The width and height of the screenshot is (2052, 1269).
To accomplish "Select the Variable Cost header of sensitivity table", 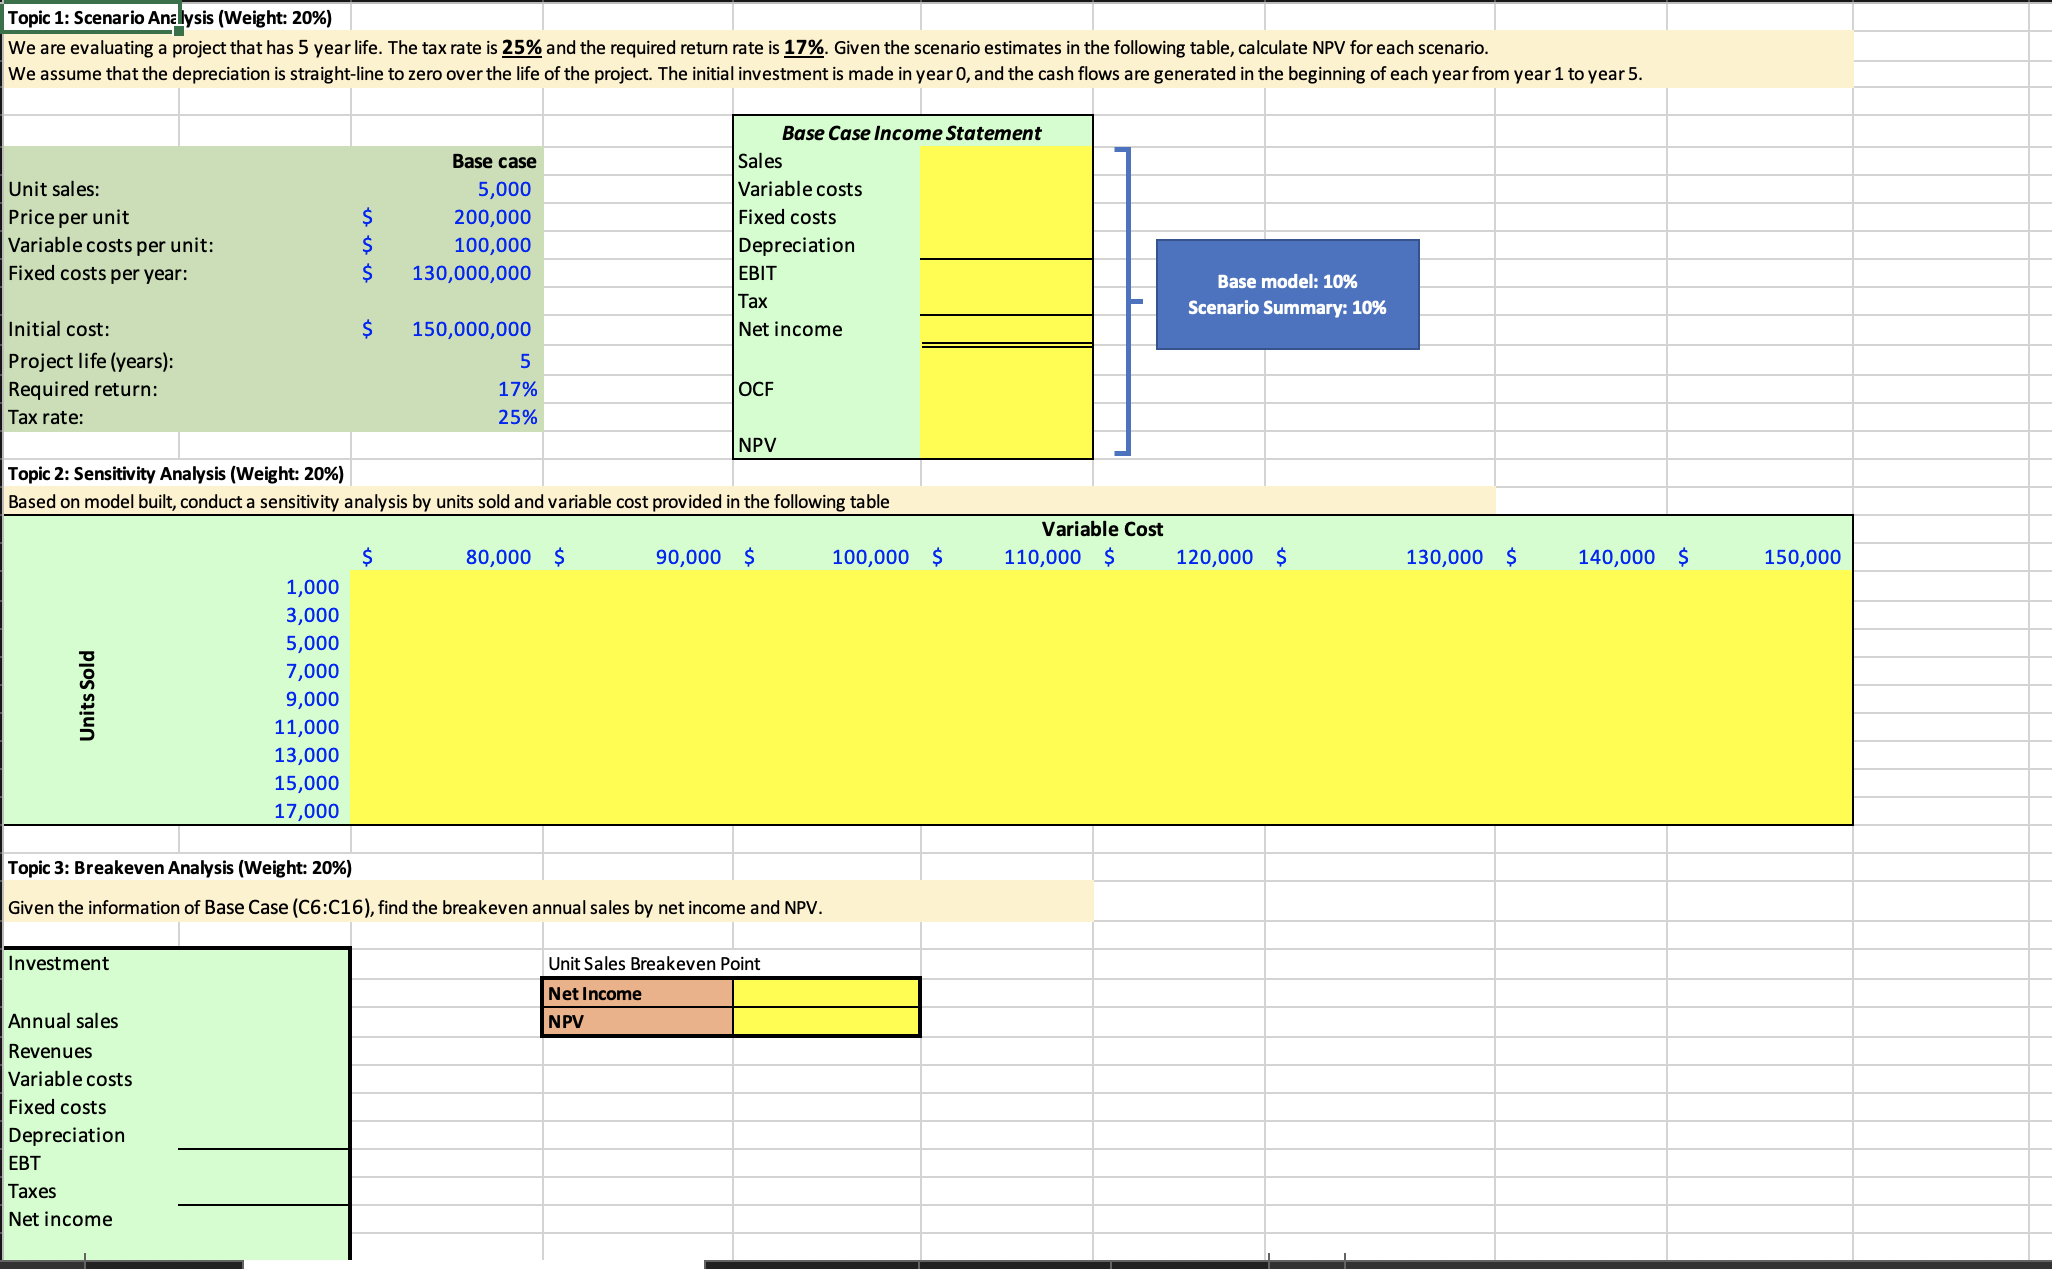I will point(1101,529).
